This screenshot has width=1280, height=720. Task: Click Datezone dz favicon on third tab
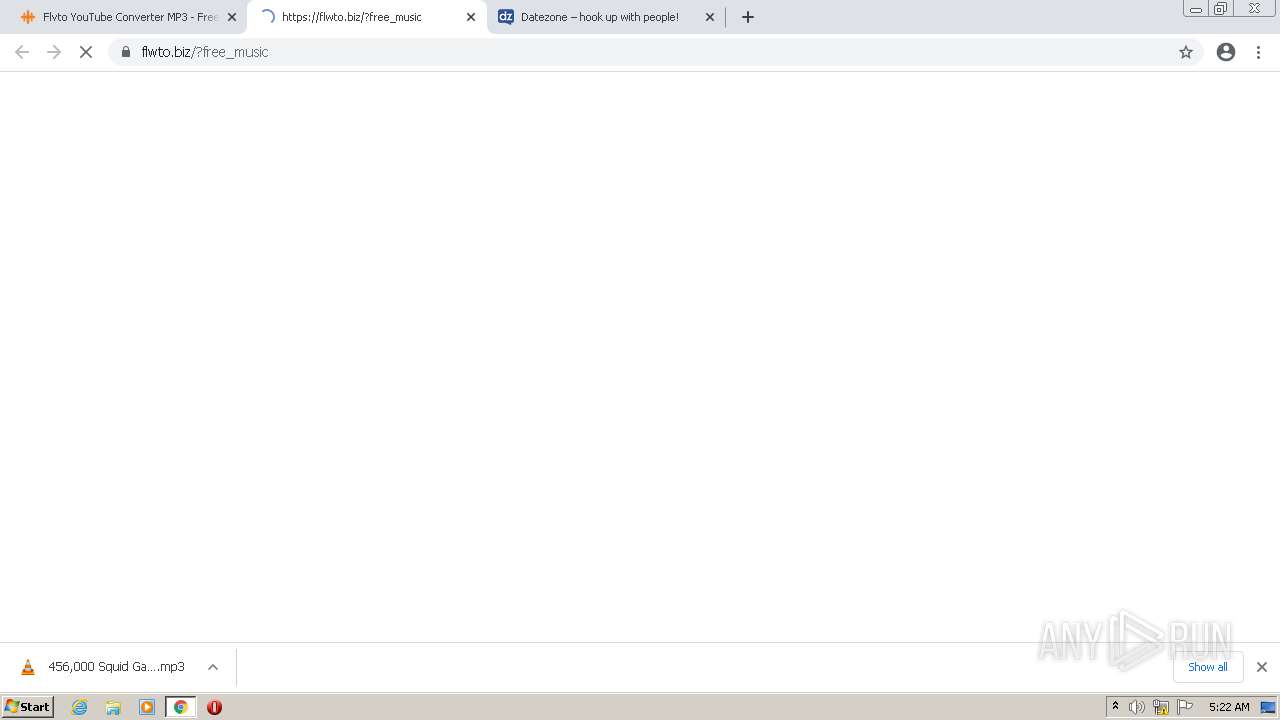point(506,17)
